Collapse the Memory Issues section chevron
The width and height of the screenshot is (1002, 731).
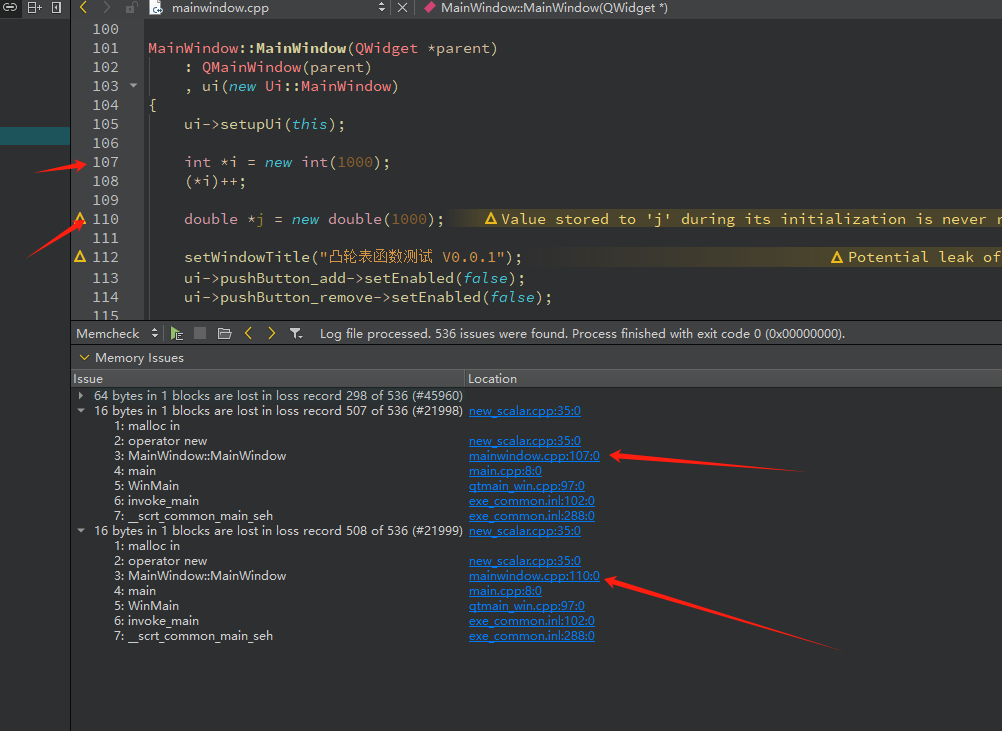[x=84, y=358]
